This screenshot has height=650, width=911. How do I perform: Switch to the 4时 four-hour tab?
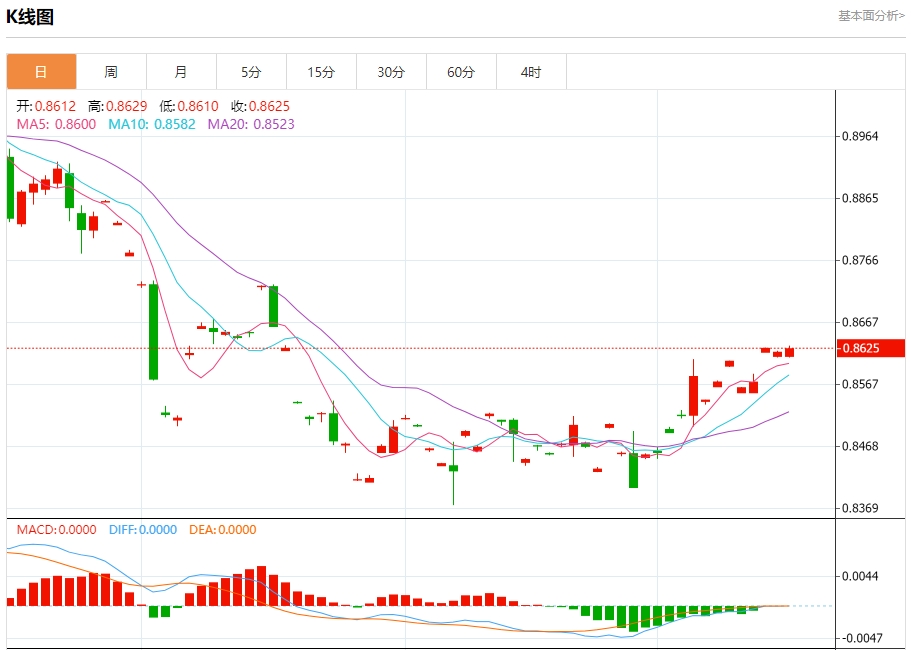click(531, 72)
